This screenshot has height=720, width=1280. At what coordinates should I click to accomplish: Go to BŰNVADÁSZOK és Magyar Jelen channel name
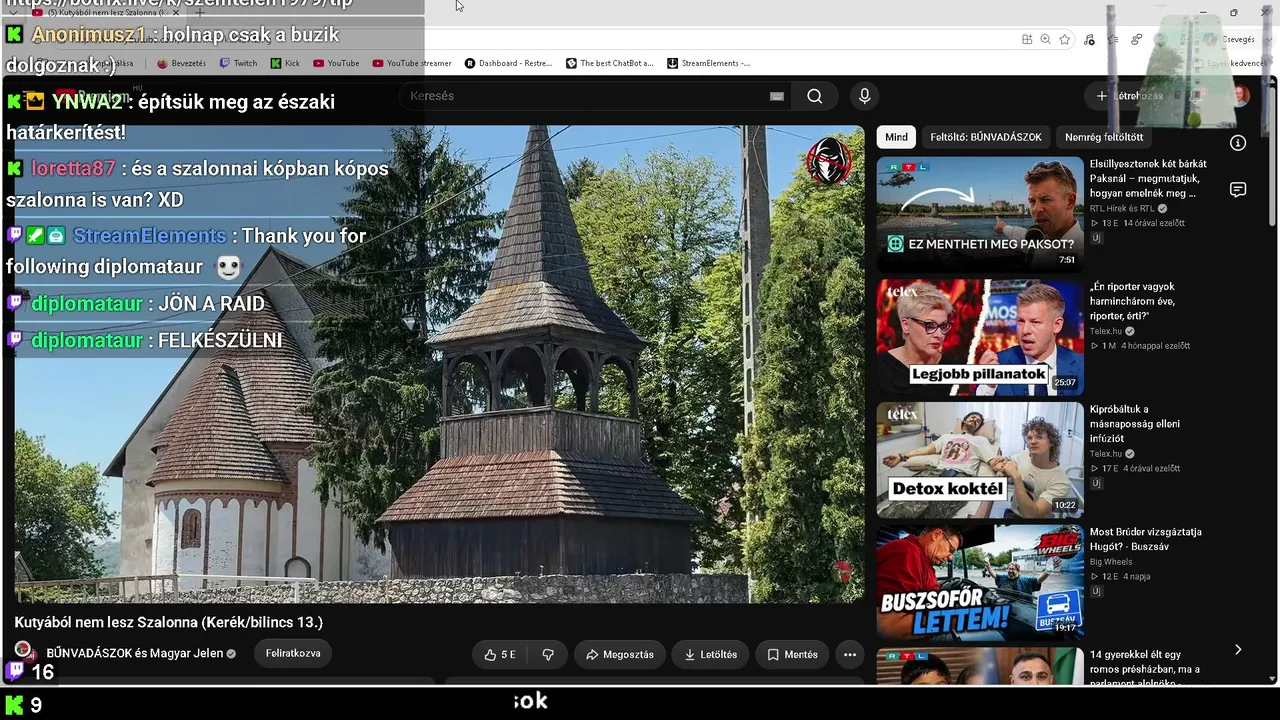click(x=135, y=654)
